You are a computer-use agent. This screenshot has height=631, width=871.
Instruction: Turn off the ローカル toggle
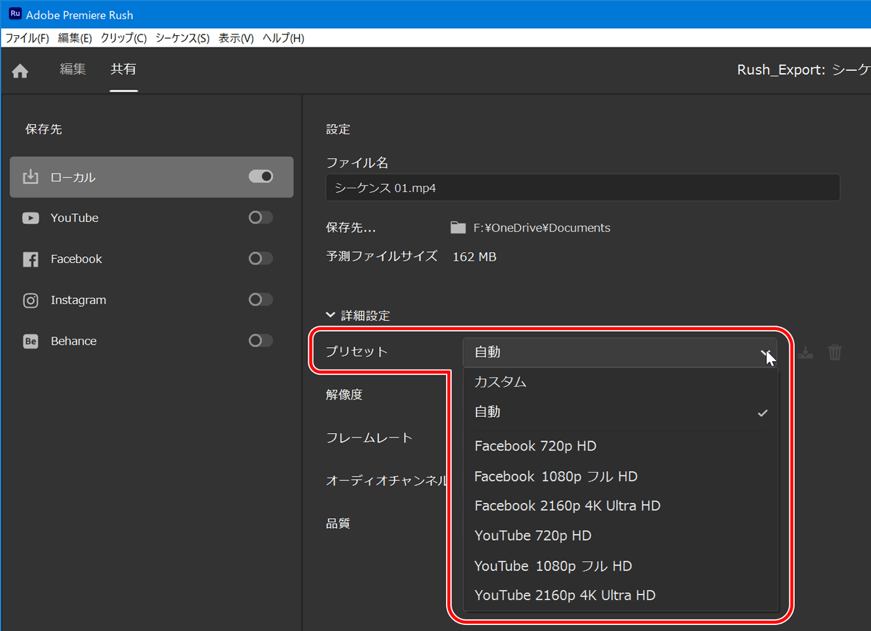point(261,177)
